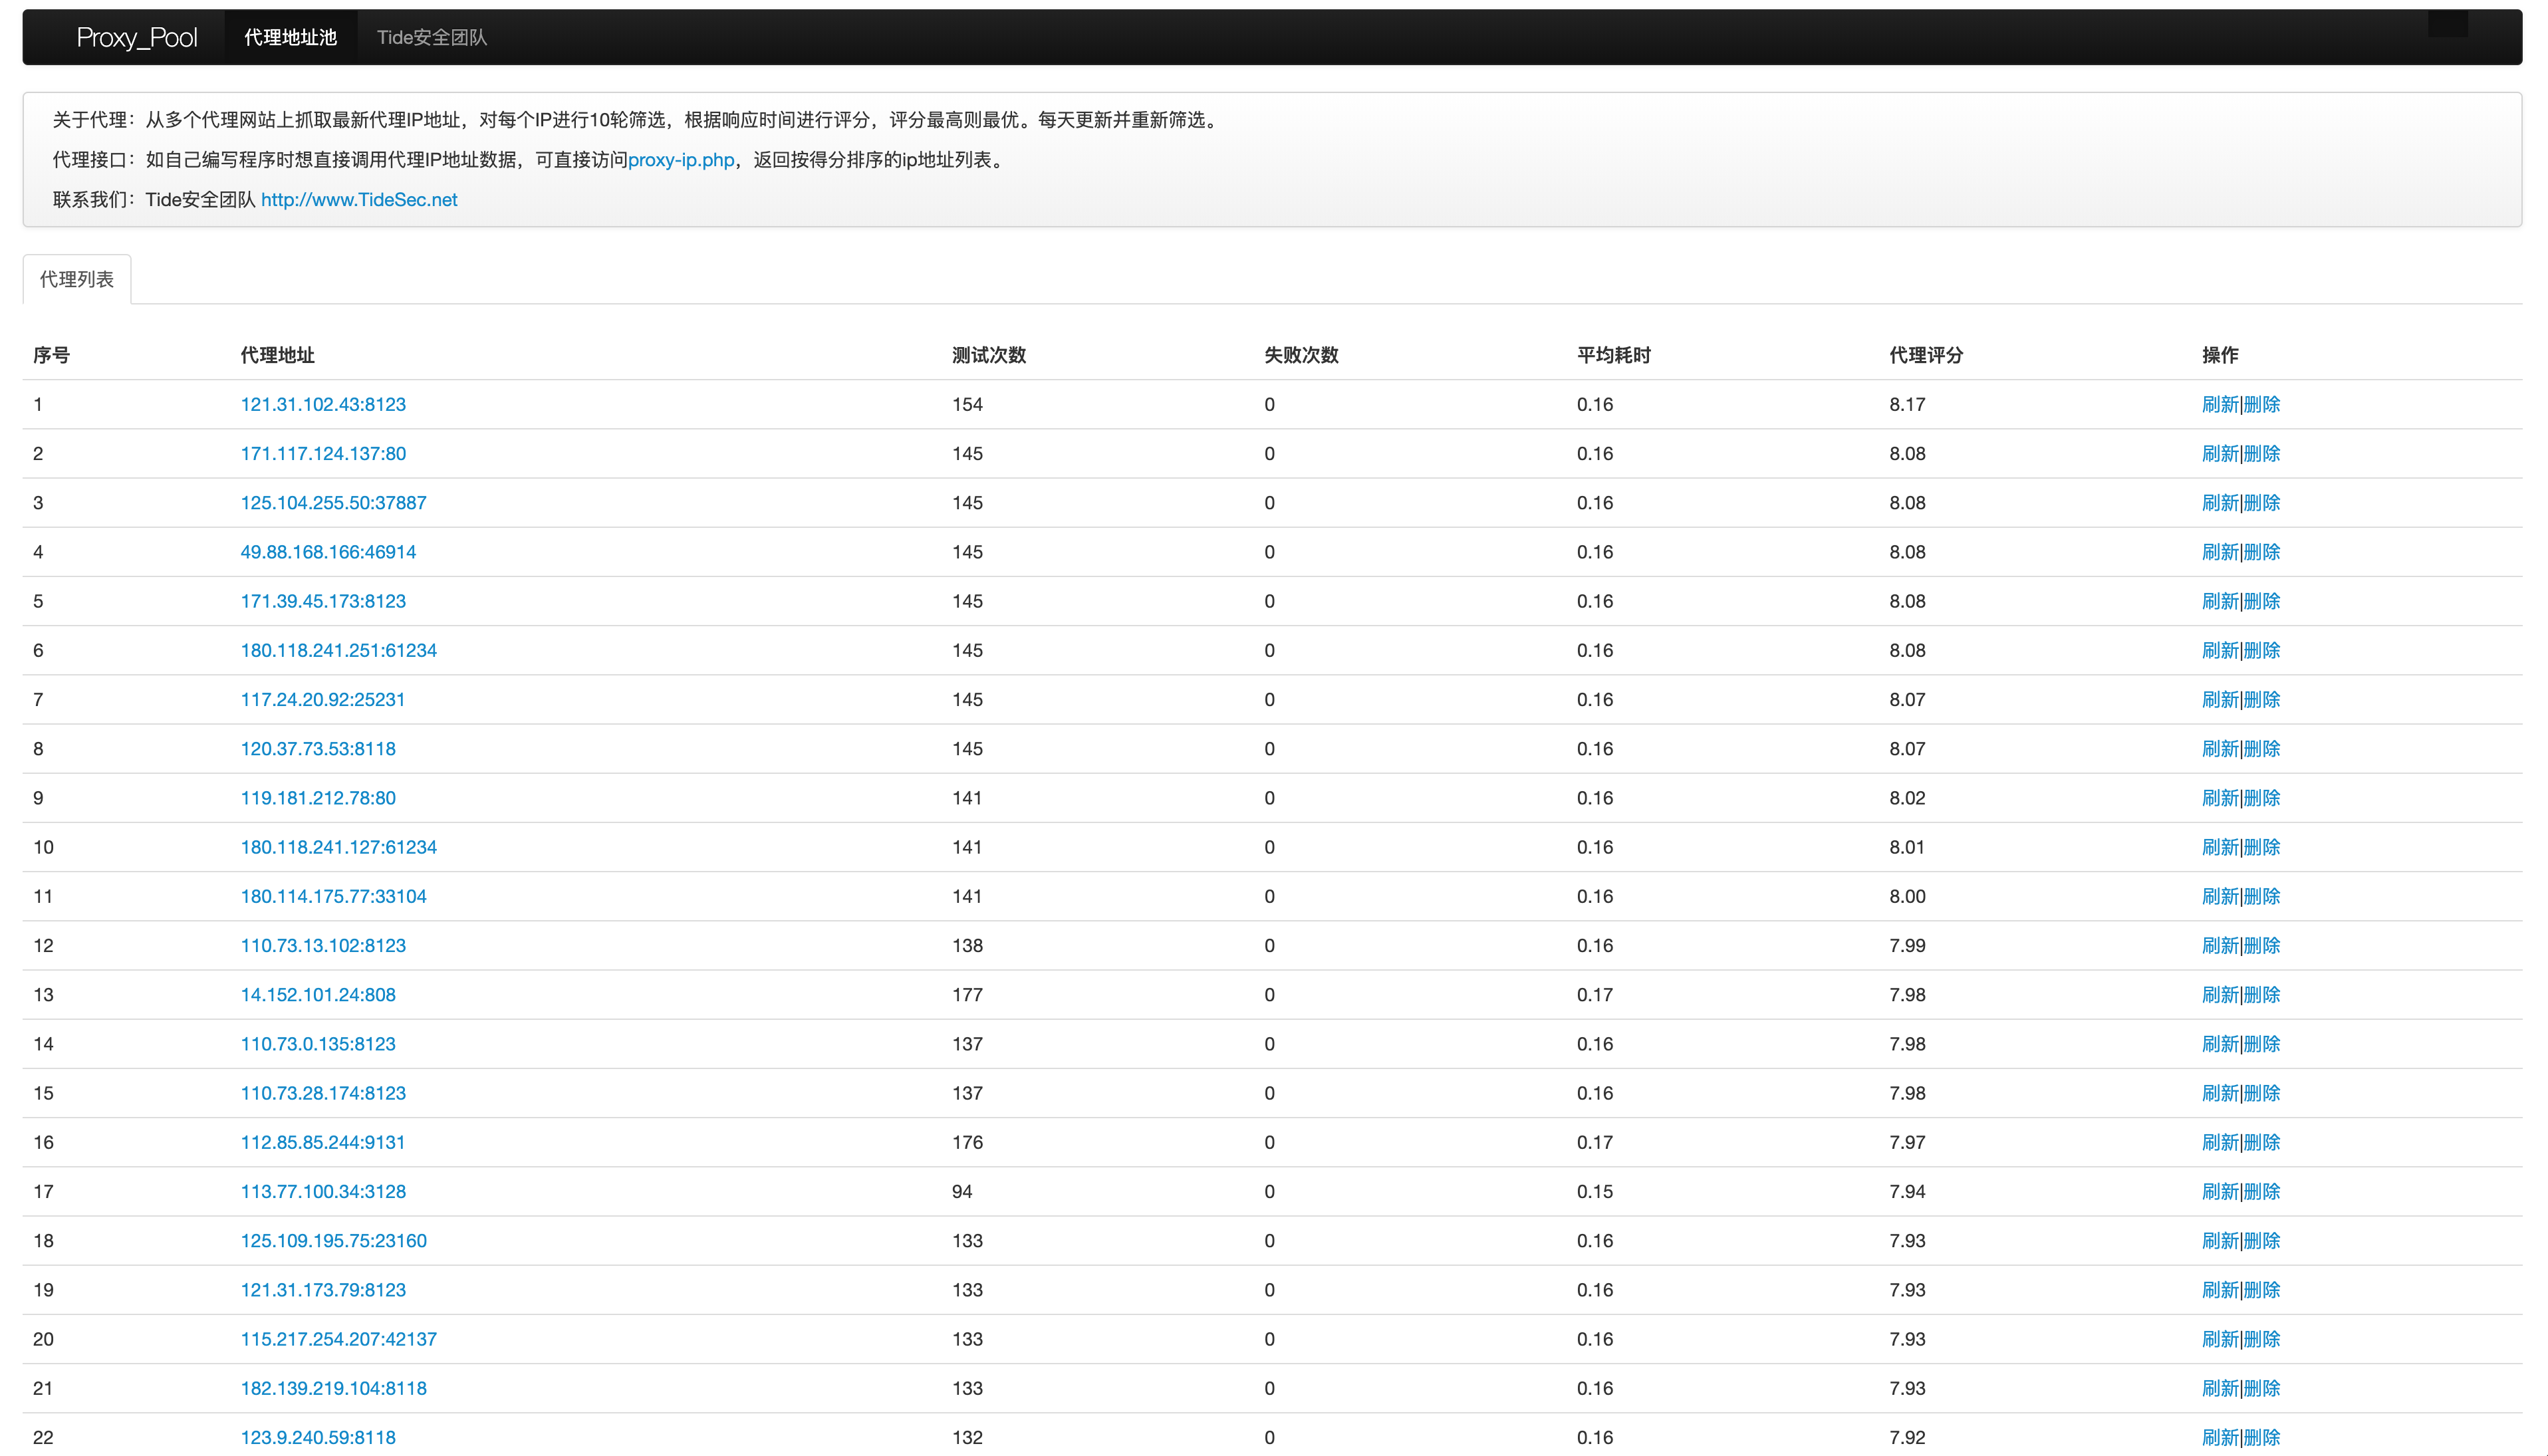2548x1456 pixels.
Task: Open proxy 125.104.255.50:37887 link
Action: pyautogui.click(x=333, y=503)
